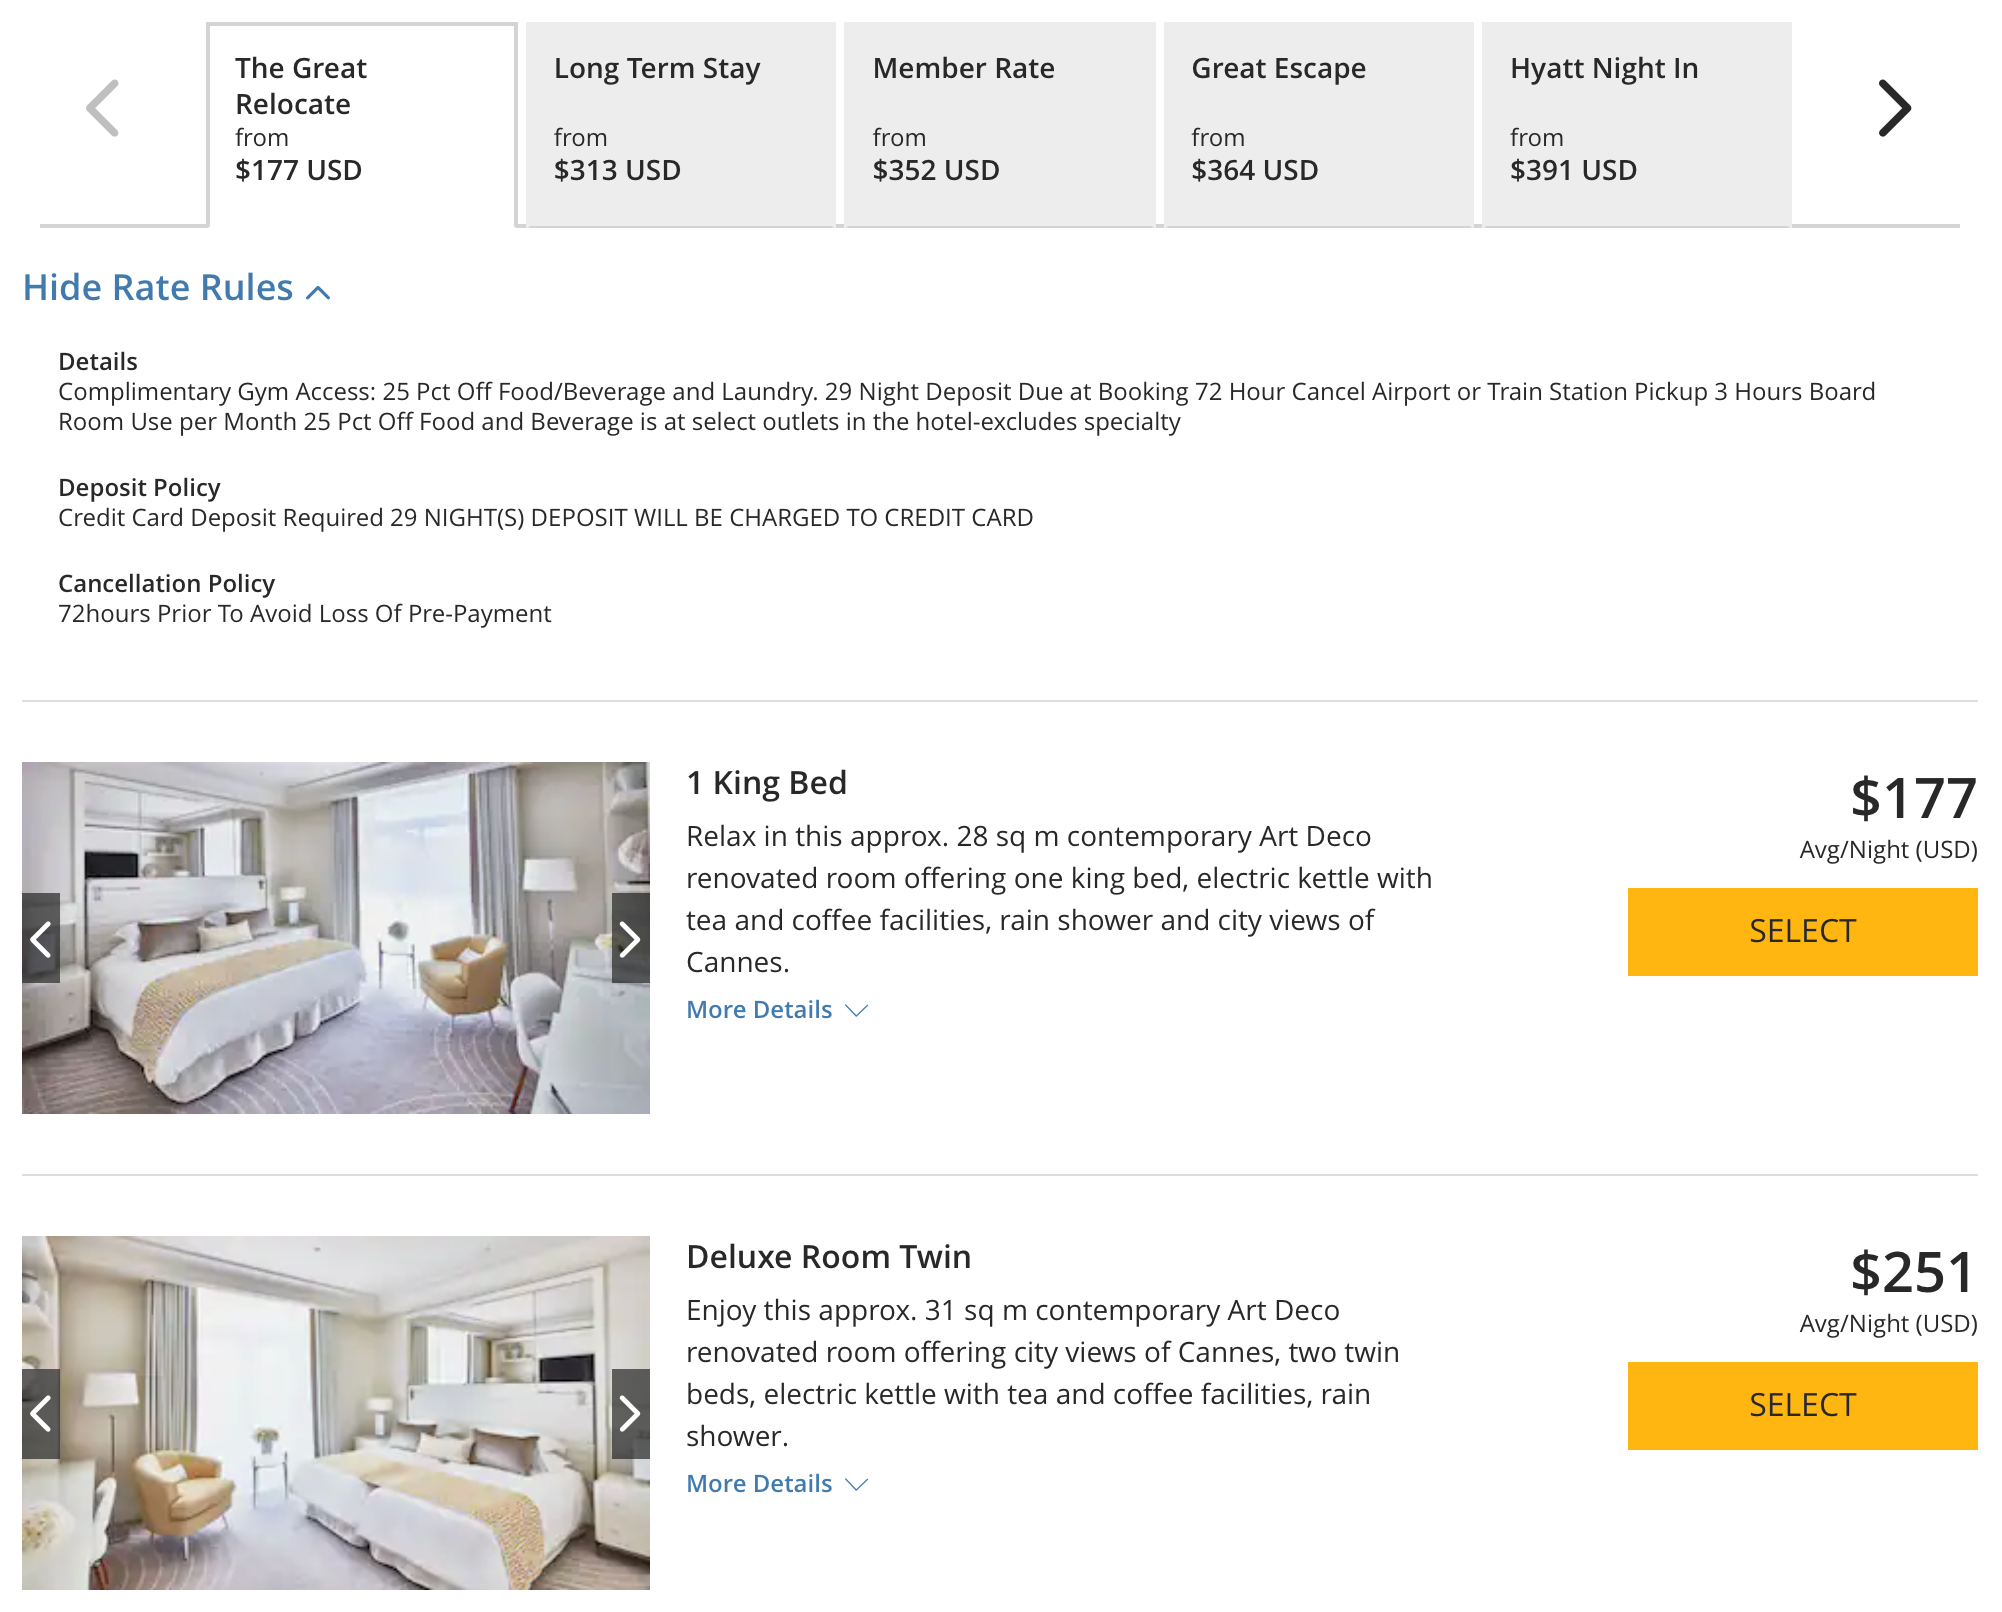This screenshot has height=1612, width=2002.
Task: Show next photo of 1 King Bed room
Action: pyautogui.click(x=630, y=939)
